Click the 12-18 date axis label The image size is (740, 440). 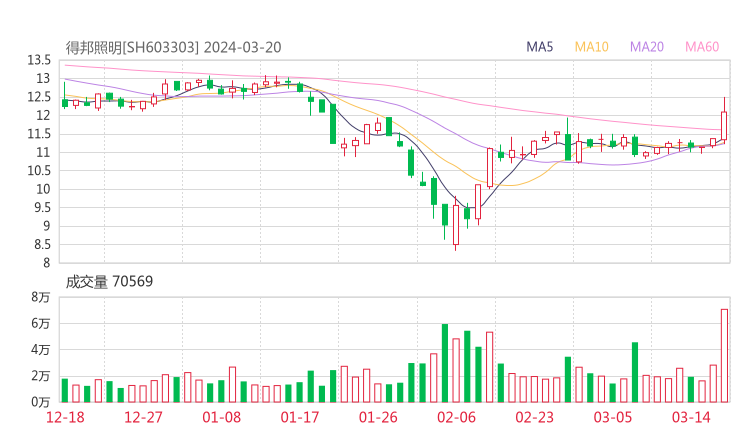click(65, 417)
